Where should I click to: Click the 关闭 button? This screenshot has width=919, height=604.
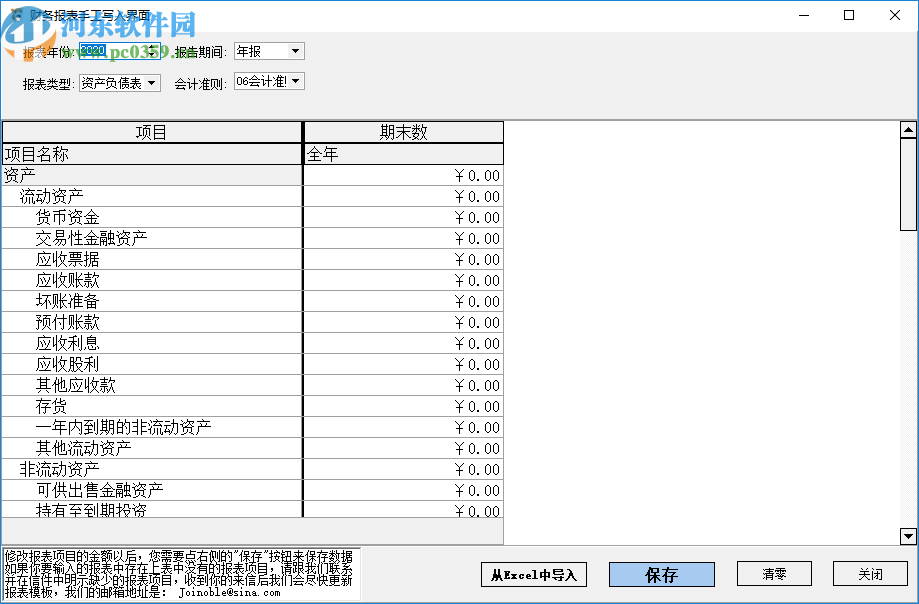[x=870, y=574]
